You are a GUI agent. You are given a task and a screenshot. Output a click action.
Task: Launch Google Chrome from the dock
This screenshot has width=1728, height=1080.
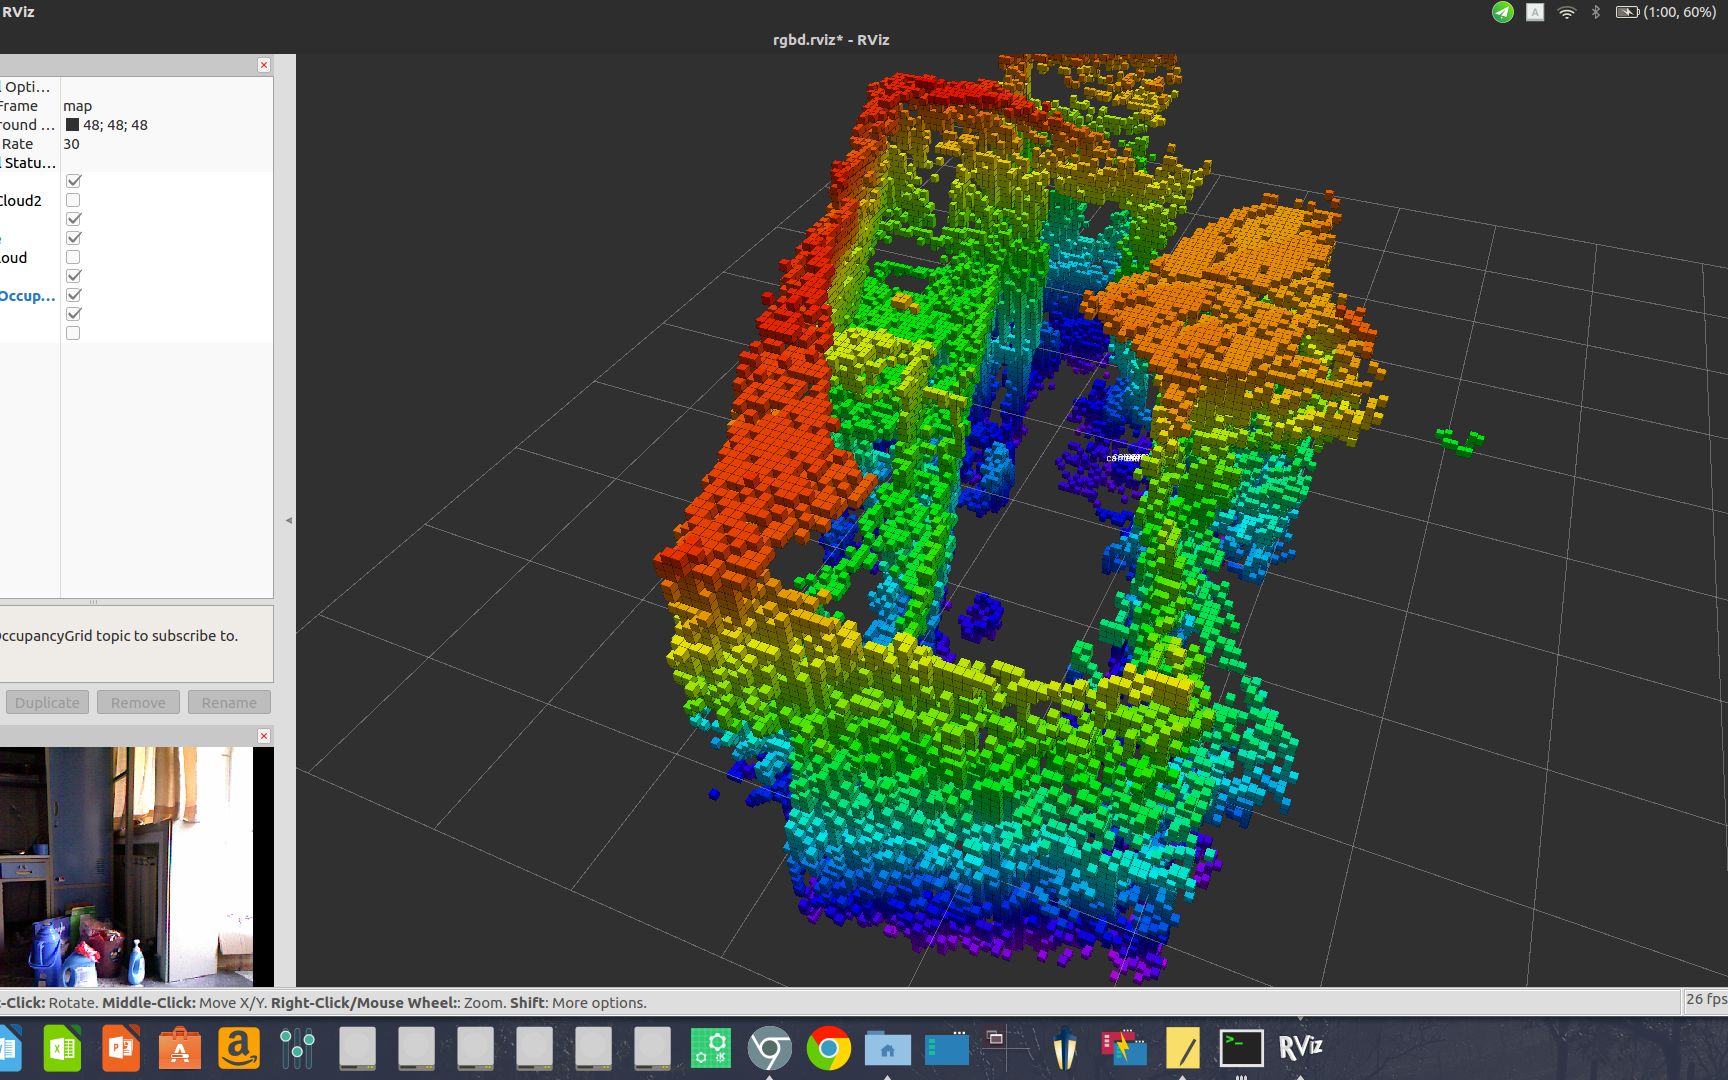pos(829,1048)
